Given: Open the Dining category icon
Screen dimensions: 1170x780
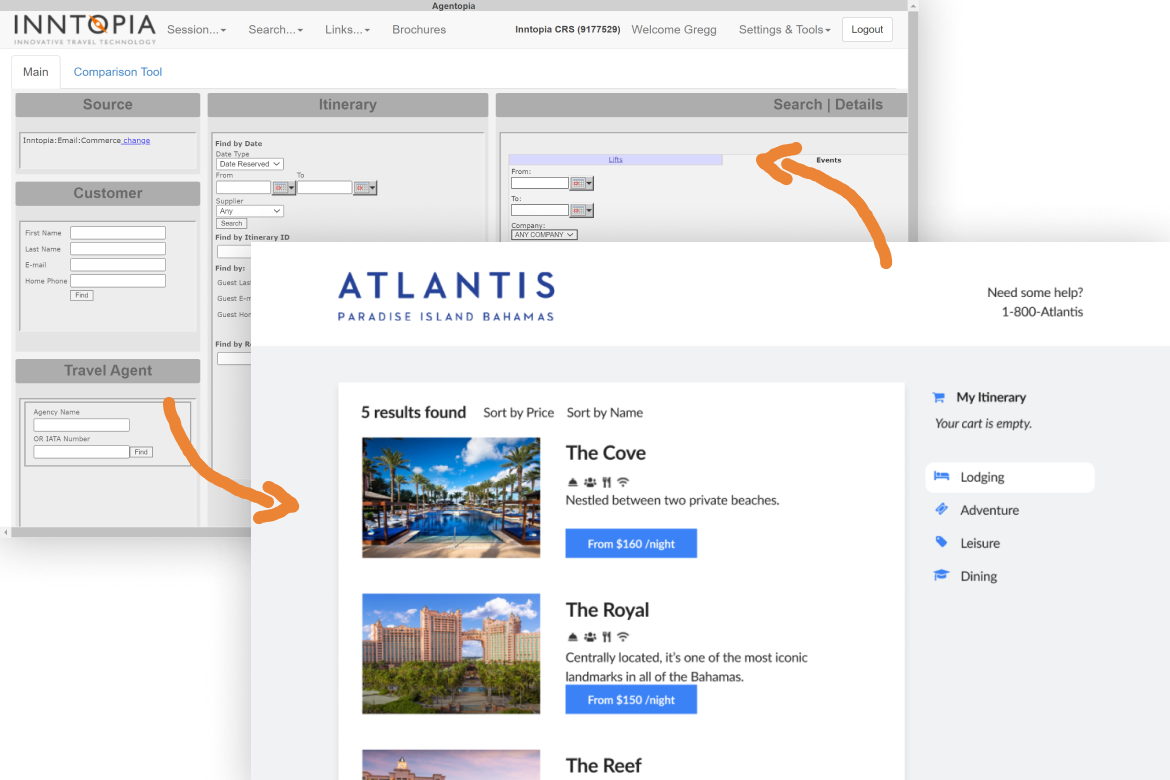Looking at the screenshot, I should click(x=941, y=576).
